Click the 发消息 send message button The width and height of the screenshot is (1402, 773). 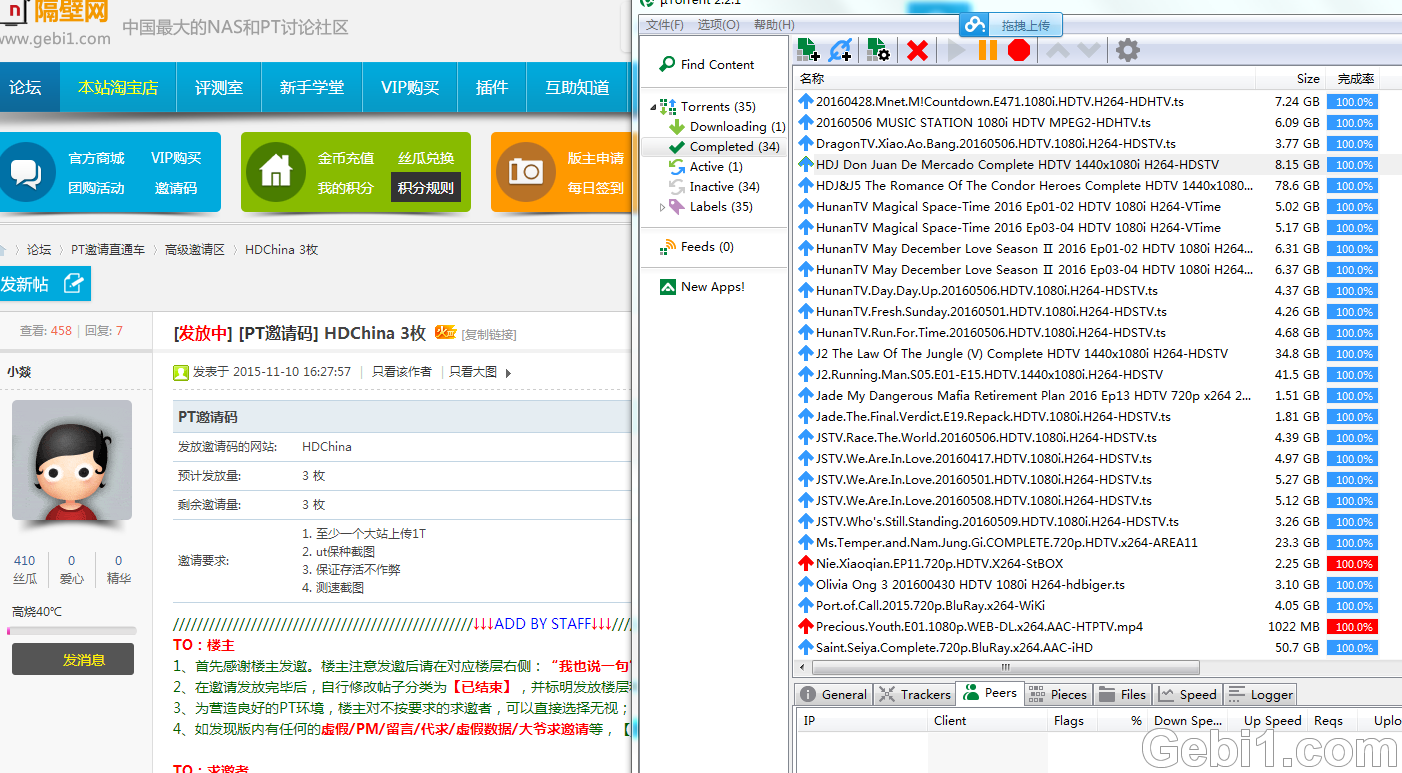71,659
